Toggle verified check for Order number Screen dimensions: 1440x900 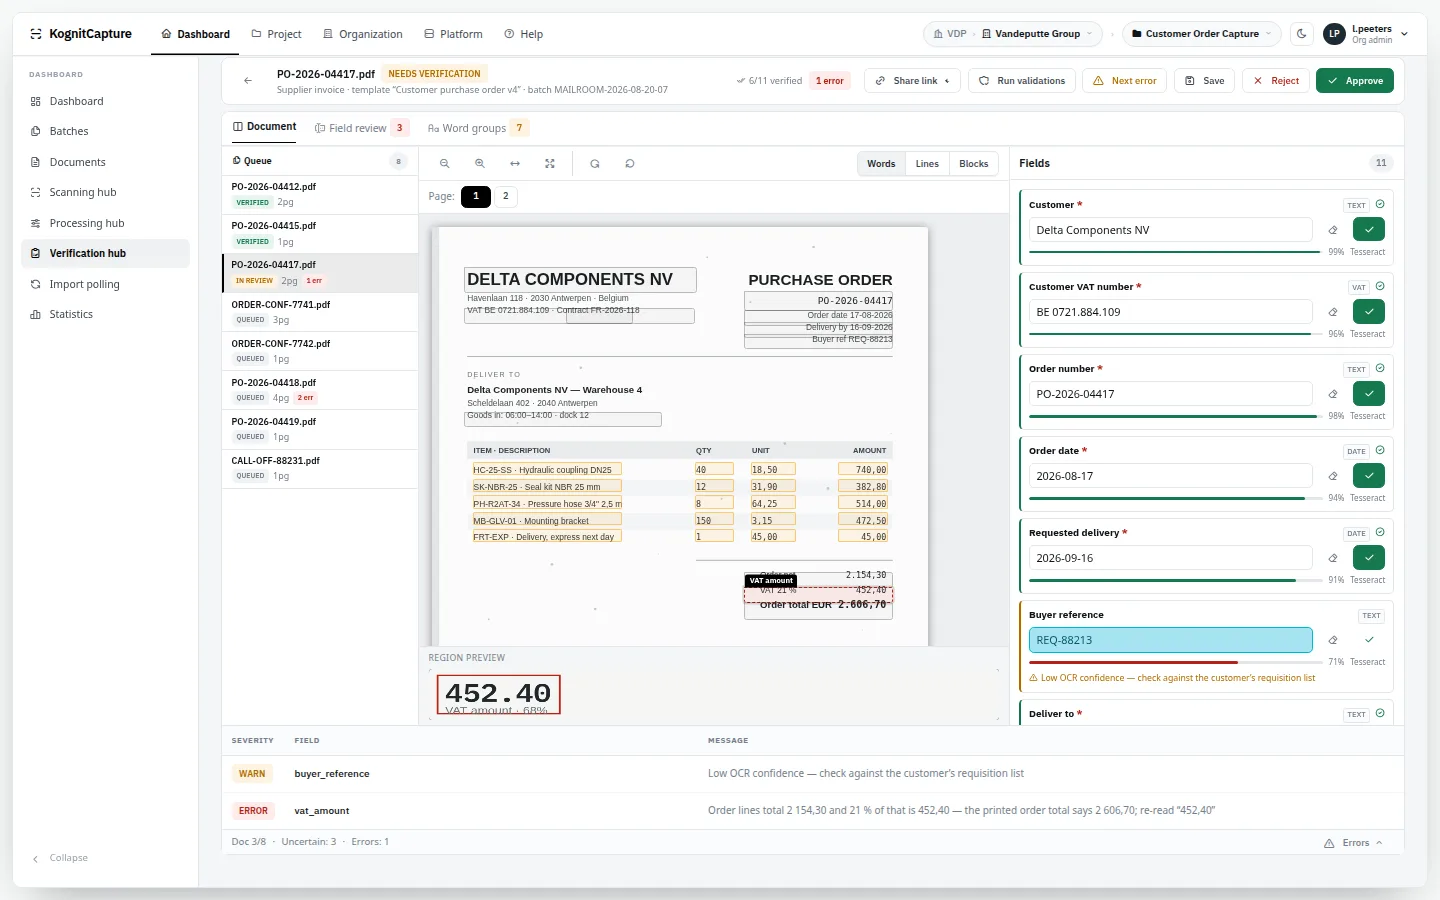point(1369,394)
